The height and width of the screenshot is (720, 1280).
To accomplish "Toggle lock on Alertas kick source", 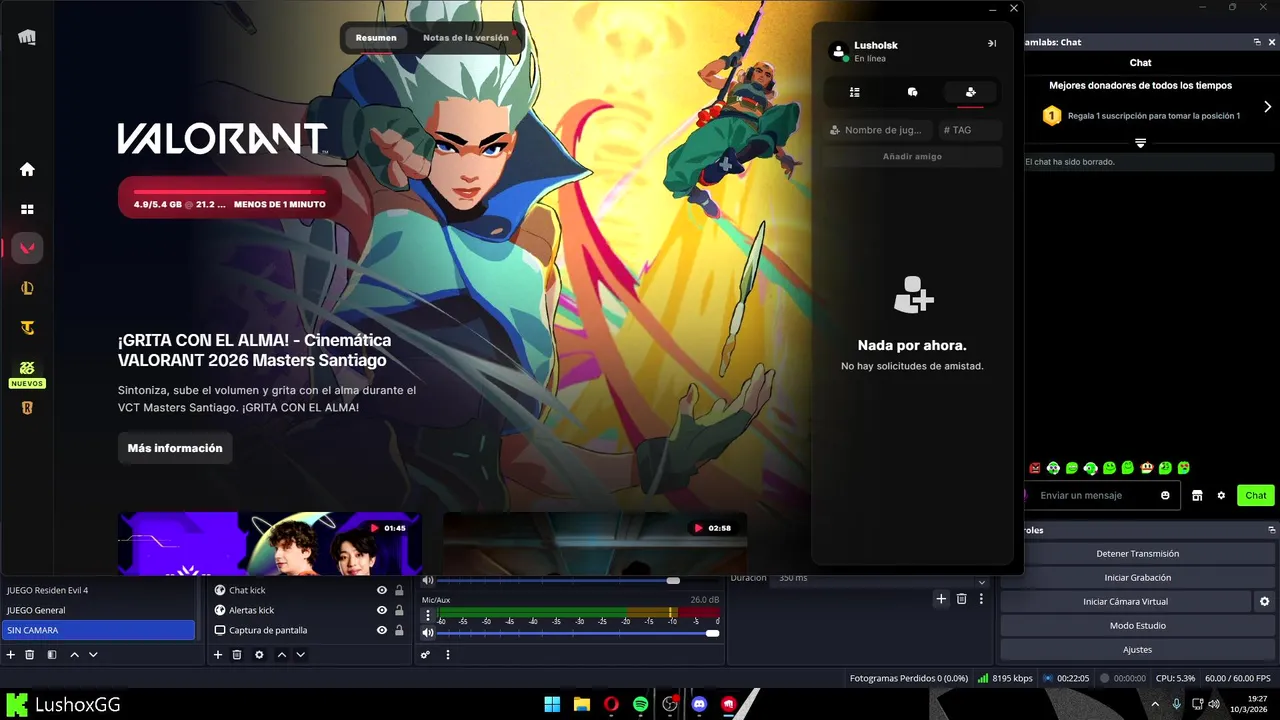I will point(399,610).
